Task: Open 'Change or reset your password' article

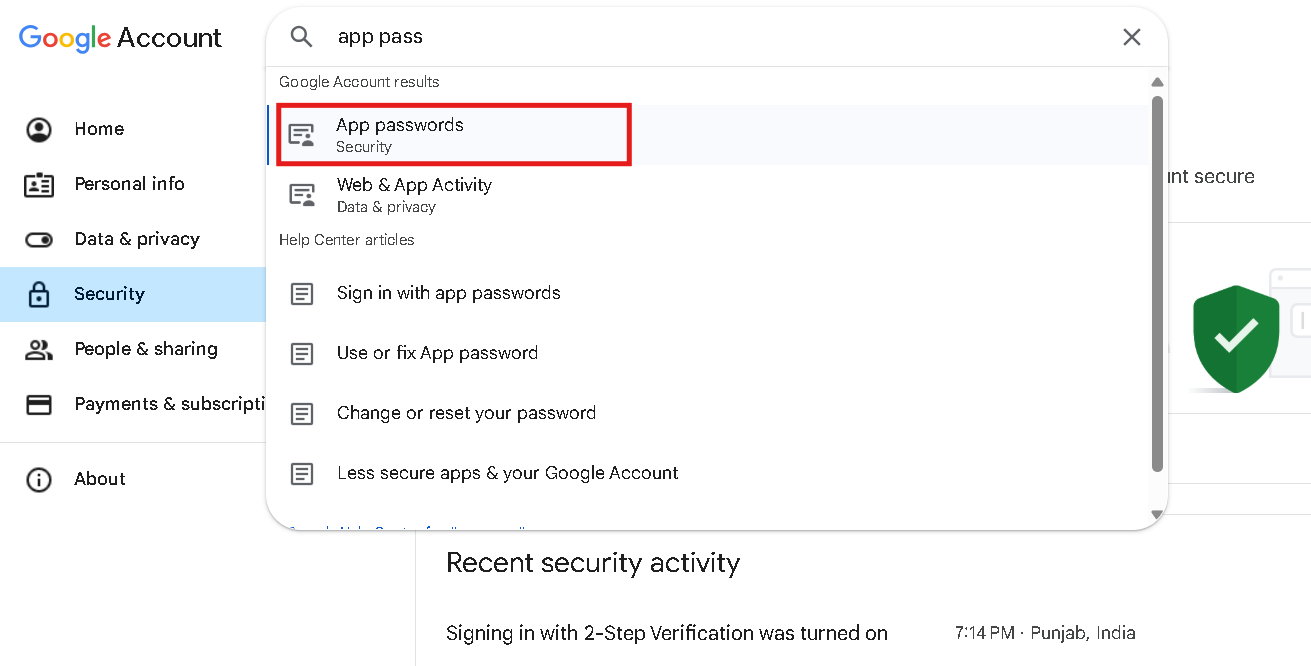Action: (466, 413)
